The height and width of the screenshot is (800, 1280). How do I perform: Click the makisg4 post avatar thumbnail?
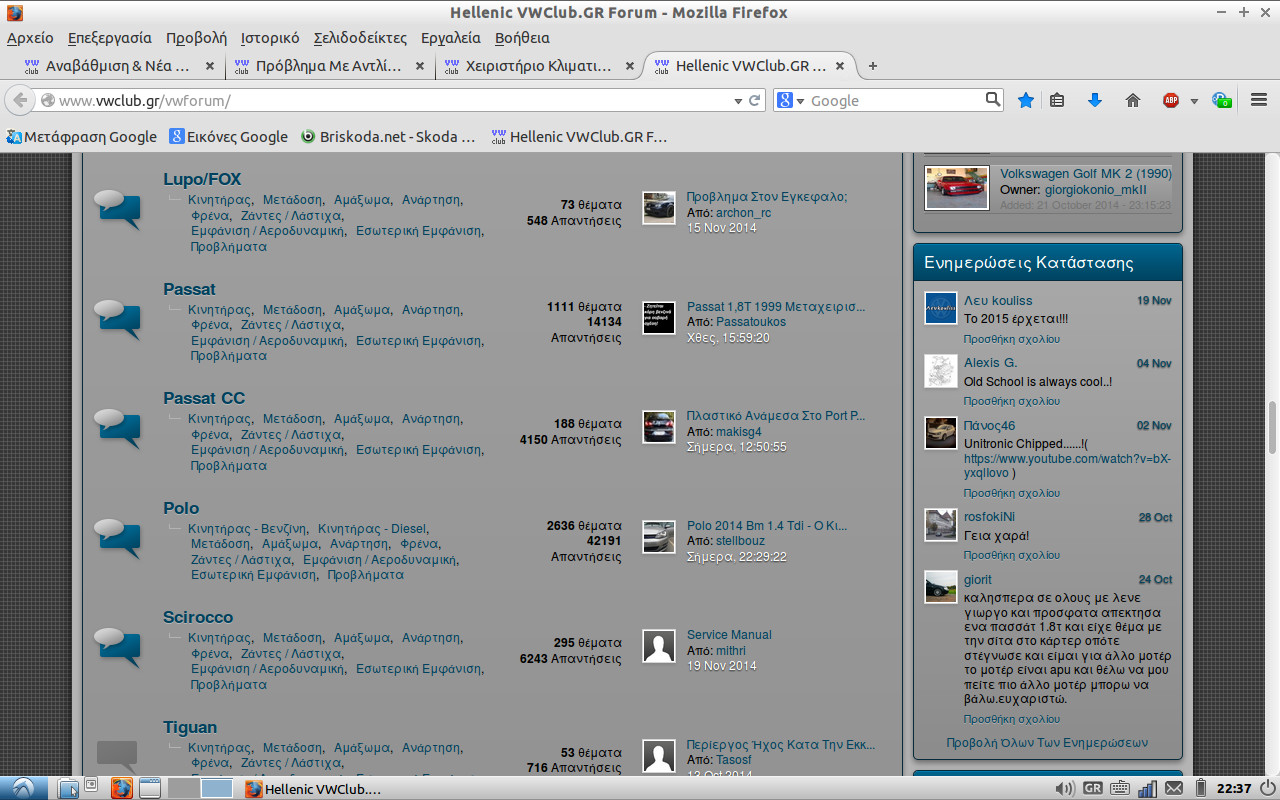[659, 427]
